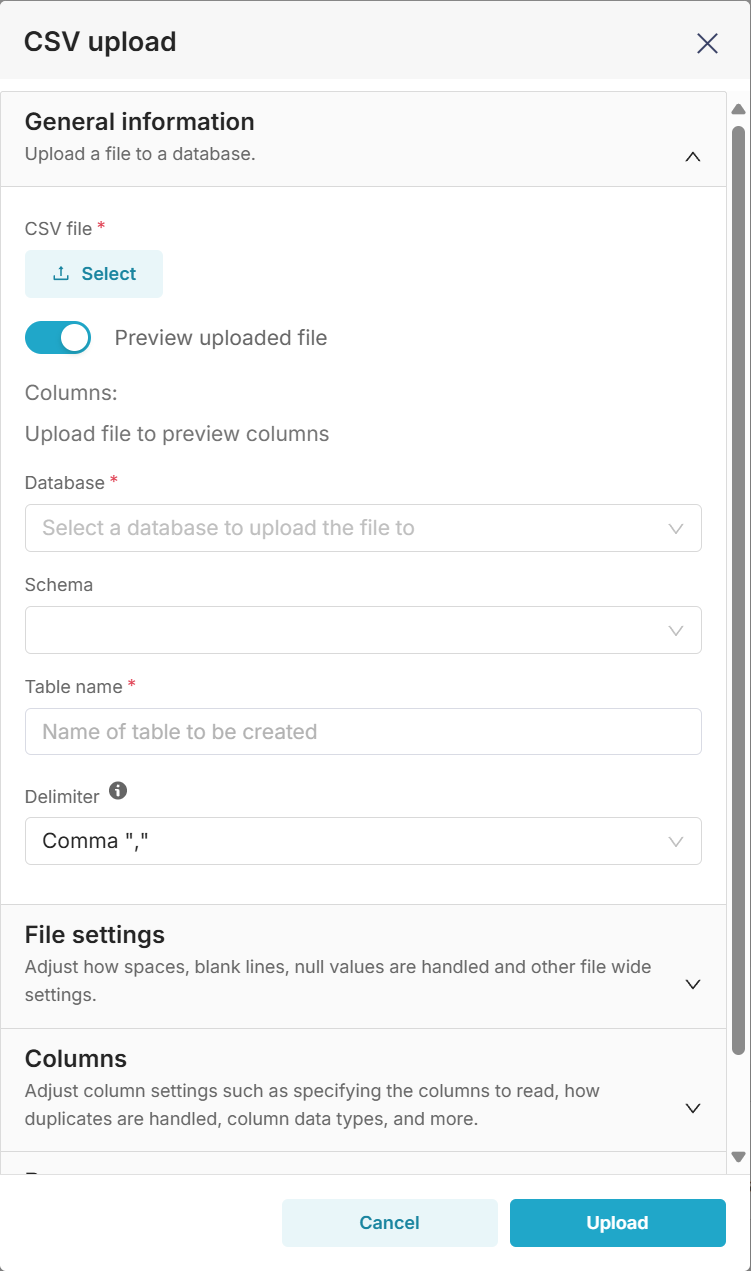
Task: Click the scroll up arrow
Action: pos(739,109)
